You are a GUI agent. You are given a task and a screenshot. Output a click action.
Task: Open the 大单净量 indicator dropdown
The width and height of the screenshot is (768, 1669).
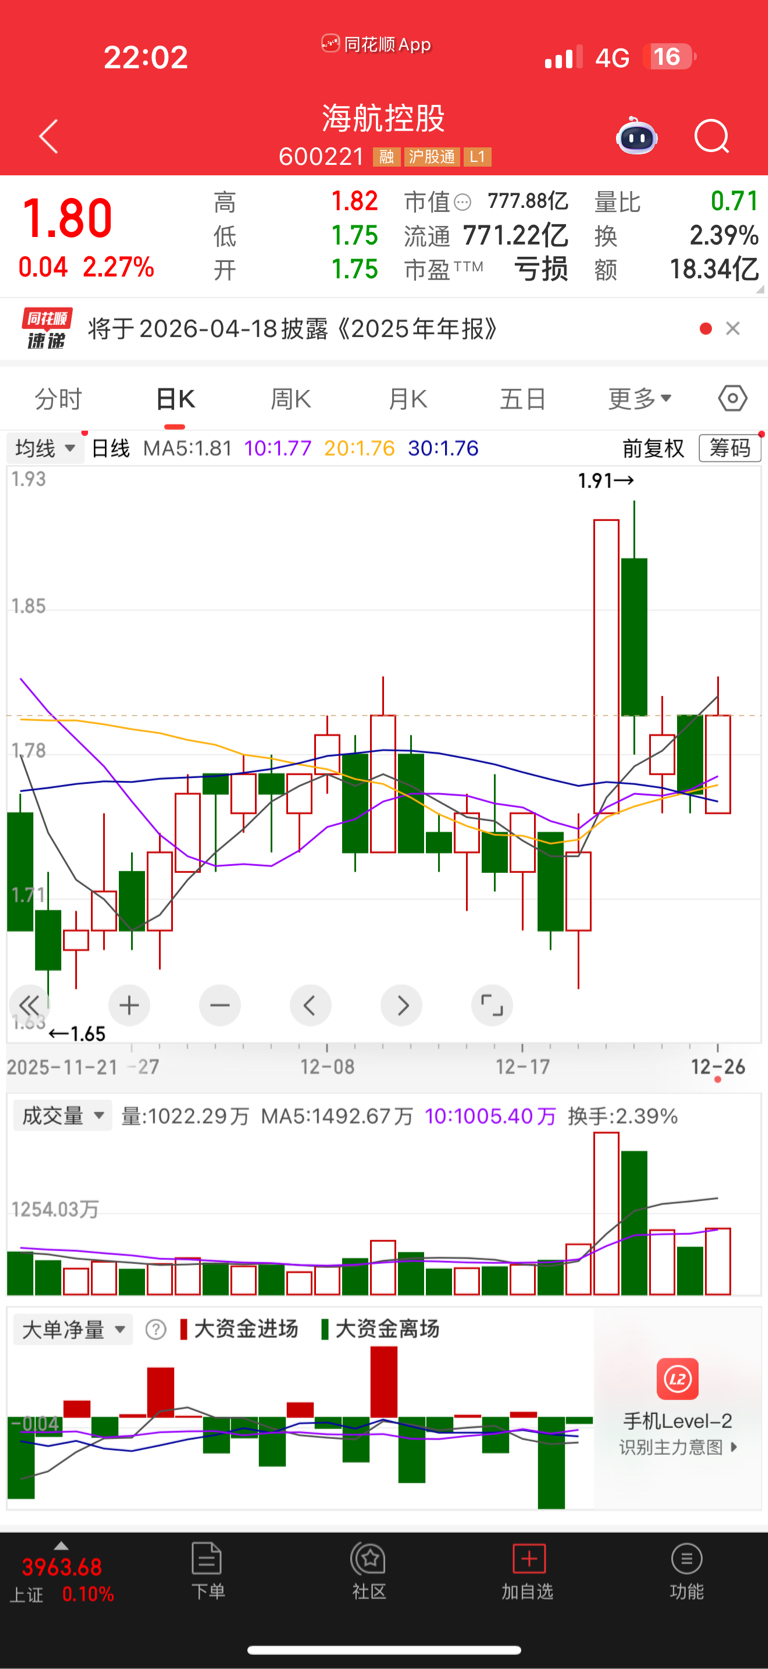(73, 1329)
